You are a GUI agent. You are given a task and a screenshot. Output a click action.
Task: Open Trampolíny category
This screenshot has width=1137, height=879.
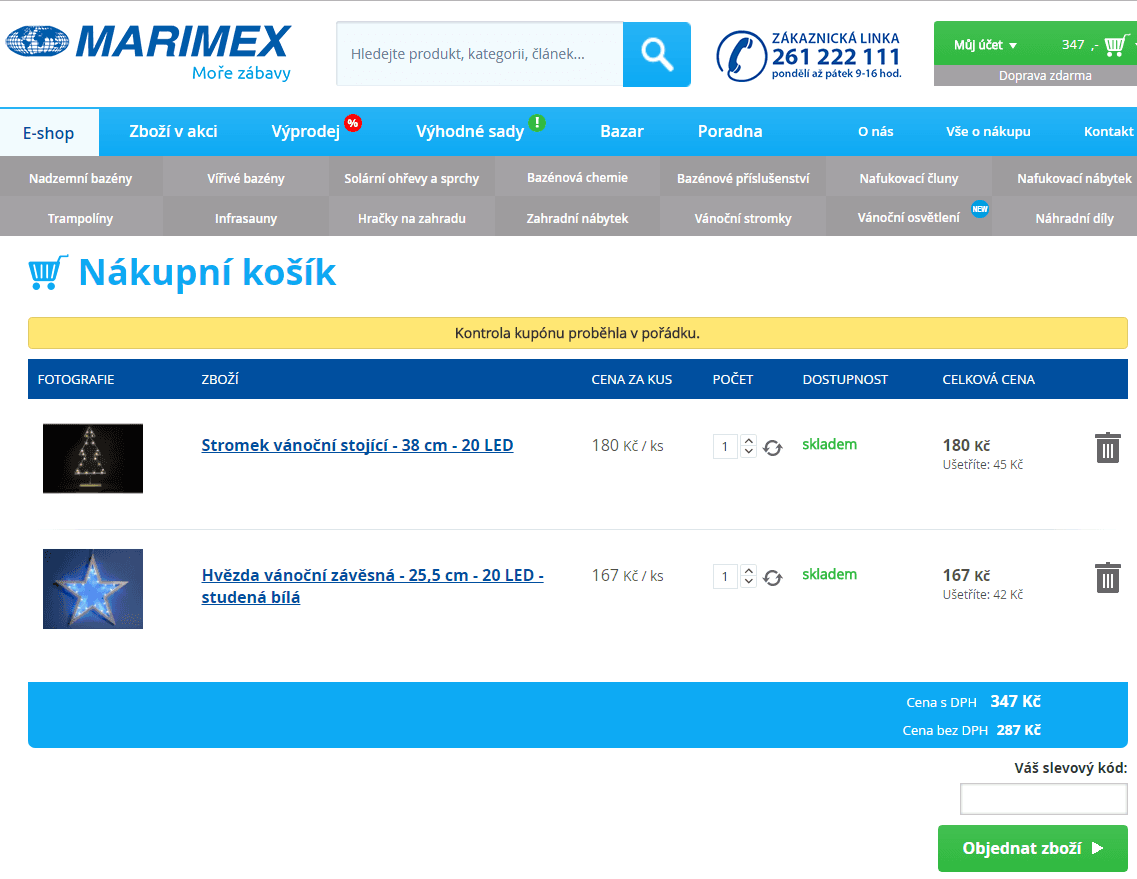coord(80,218)
